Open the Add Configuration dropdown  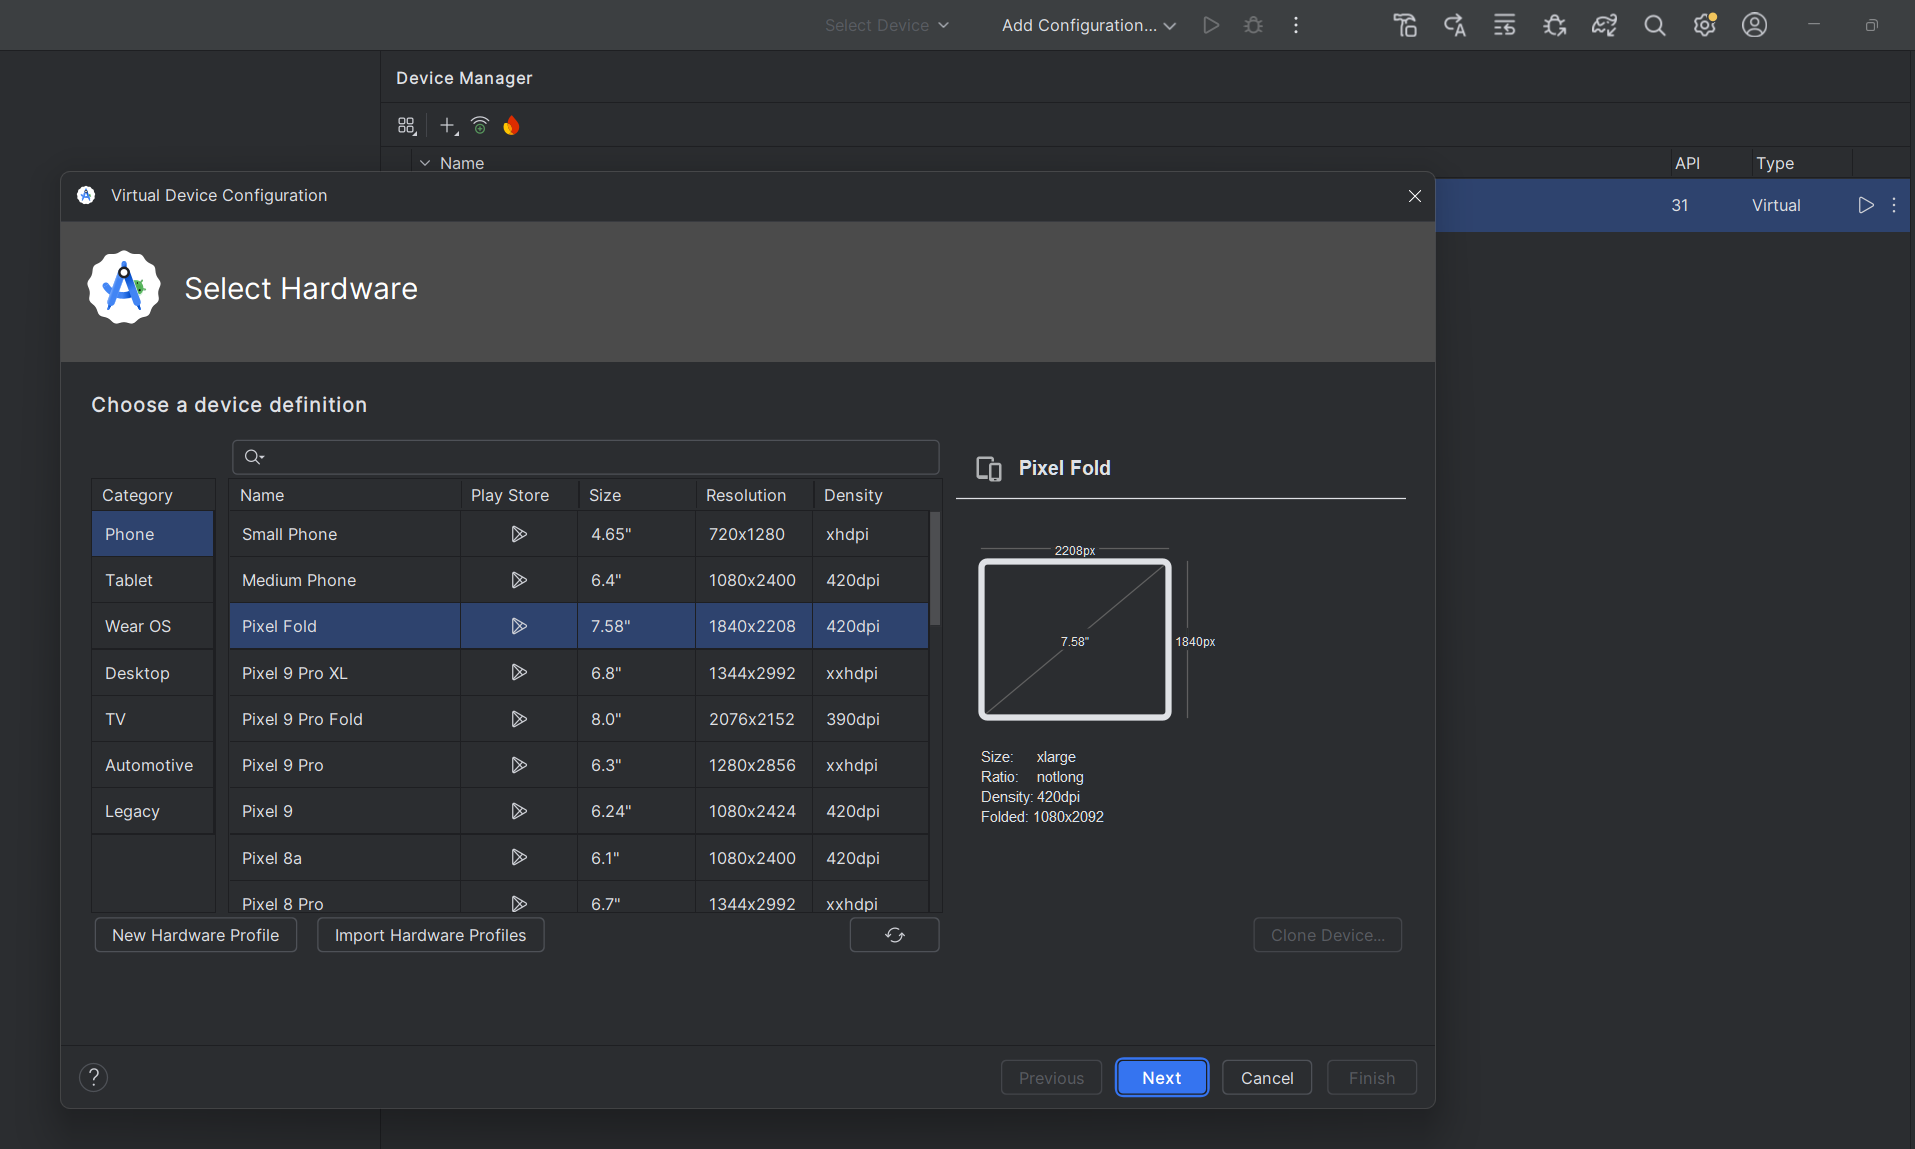[x=1089, y=25]
